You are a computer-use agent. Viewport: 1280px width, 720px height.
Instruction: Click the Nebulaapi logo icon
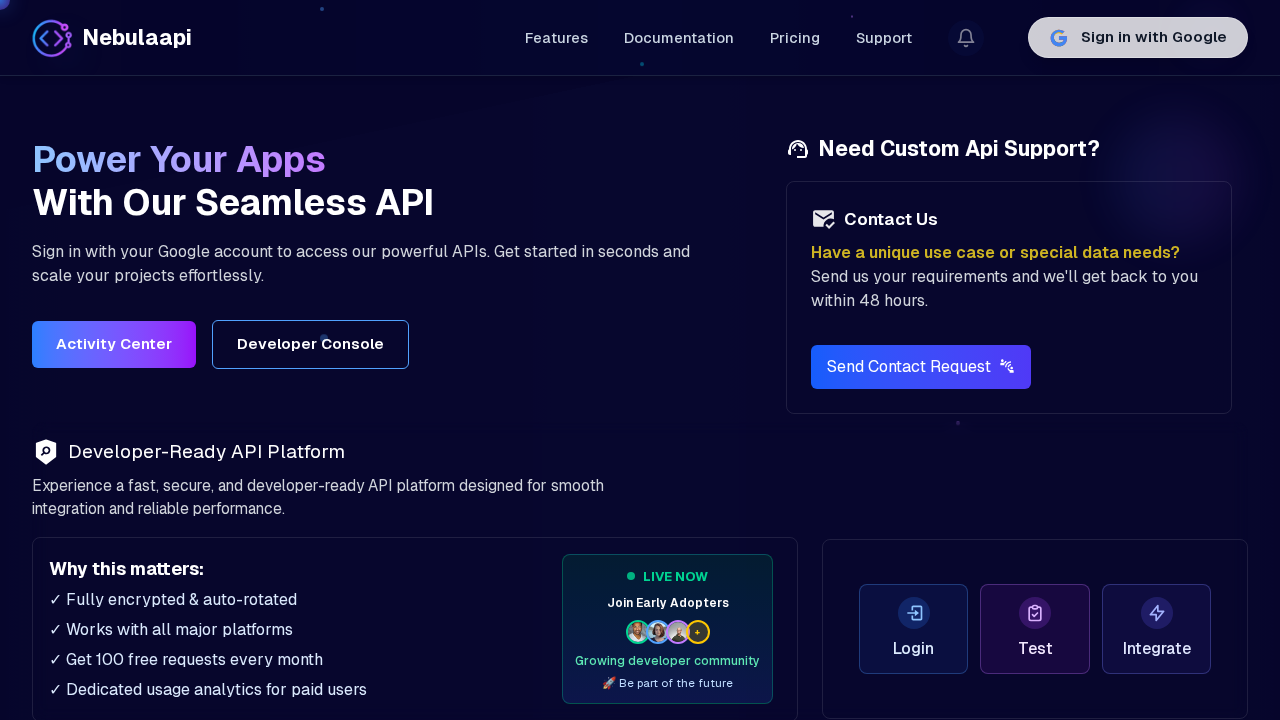coord(51,37)
